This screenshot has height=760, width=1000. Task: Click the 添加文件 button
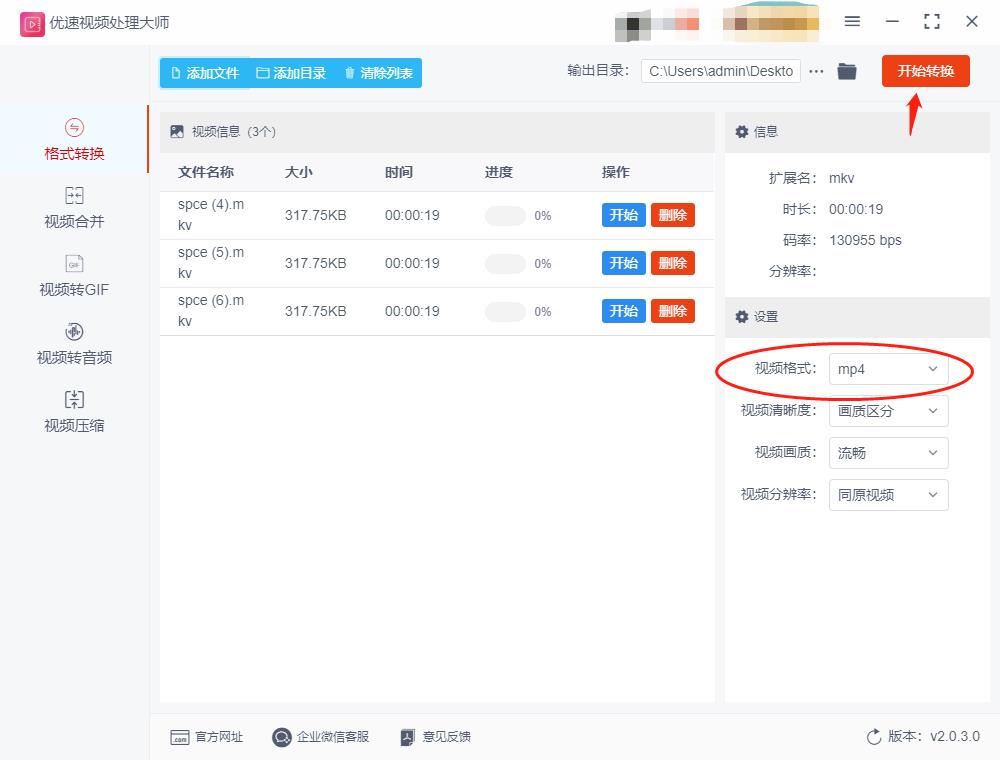[x=205, y=73]
